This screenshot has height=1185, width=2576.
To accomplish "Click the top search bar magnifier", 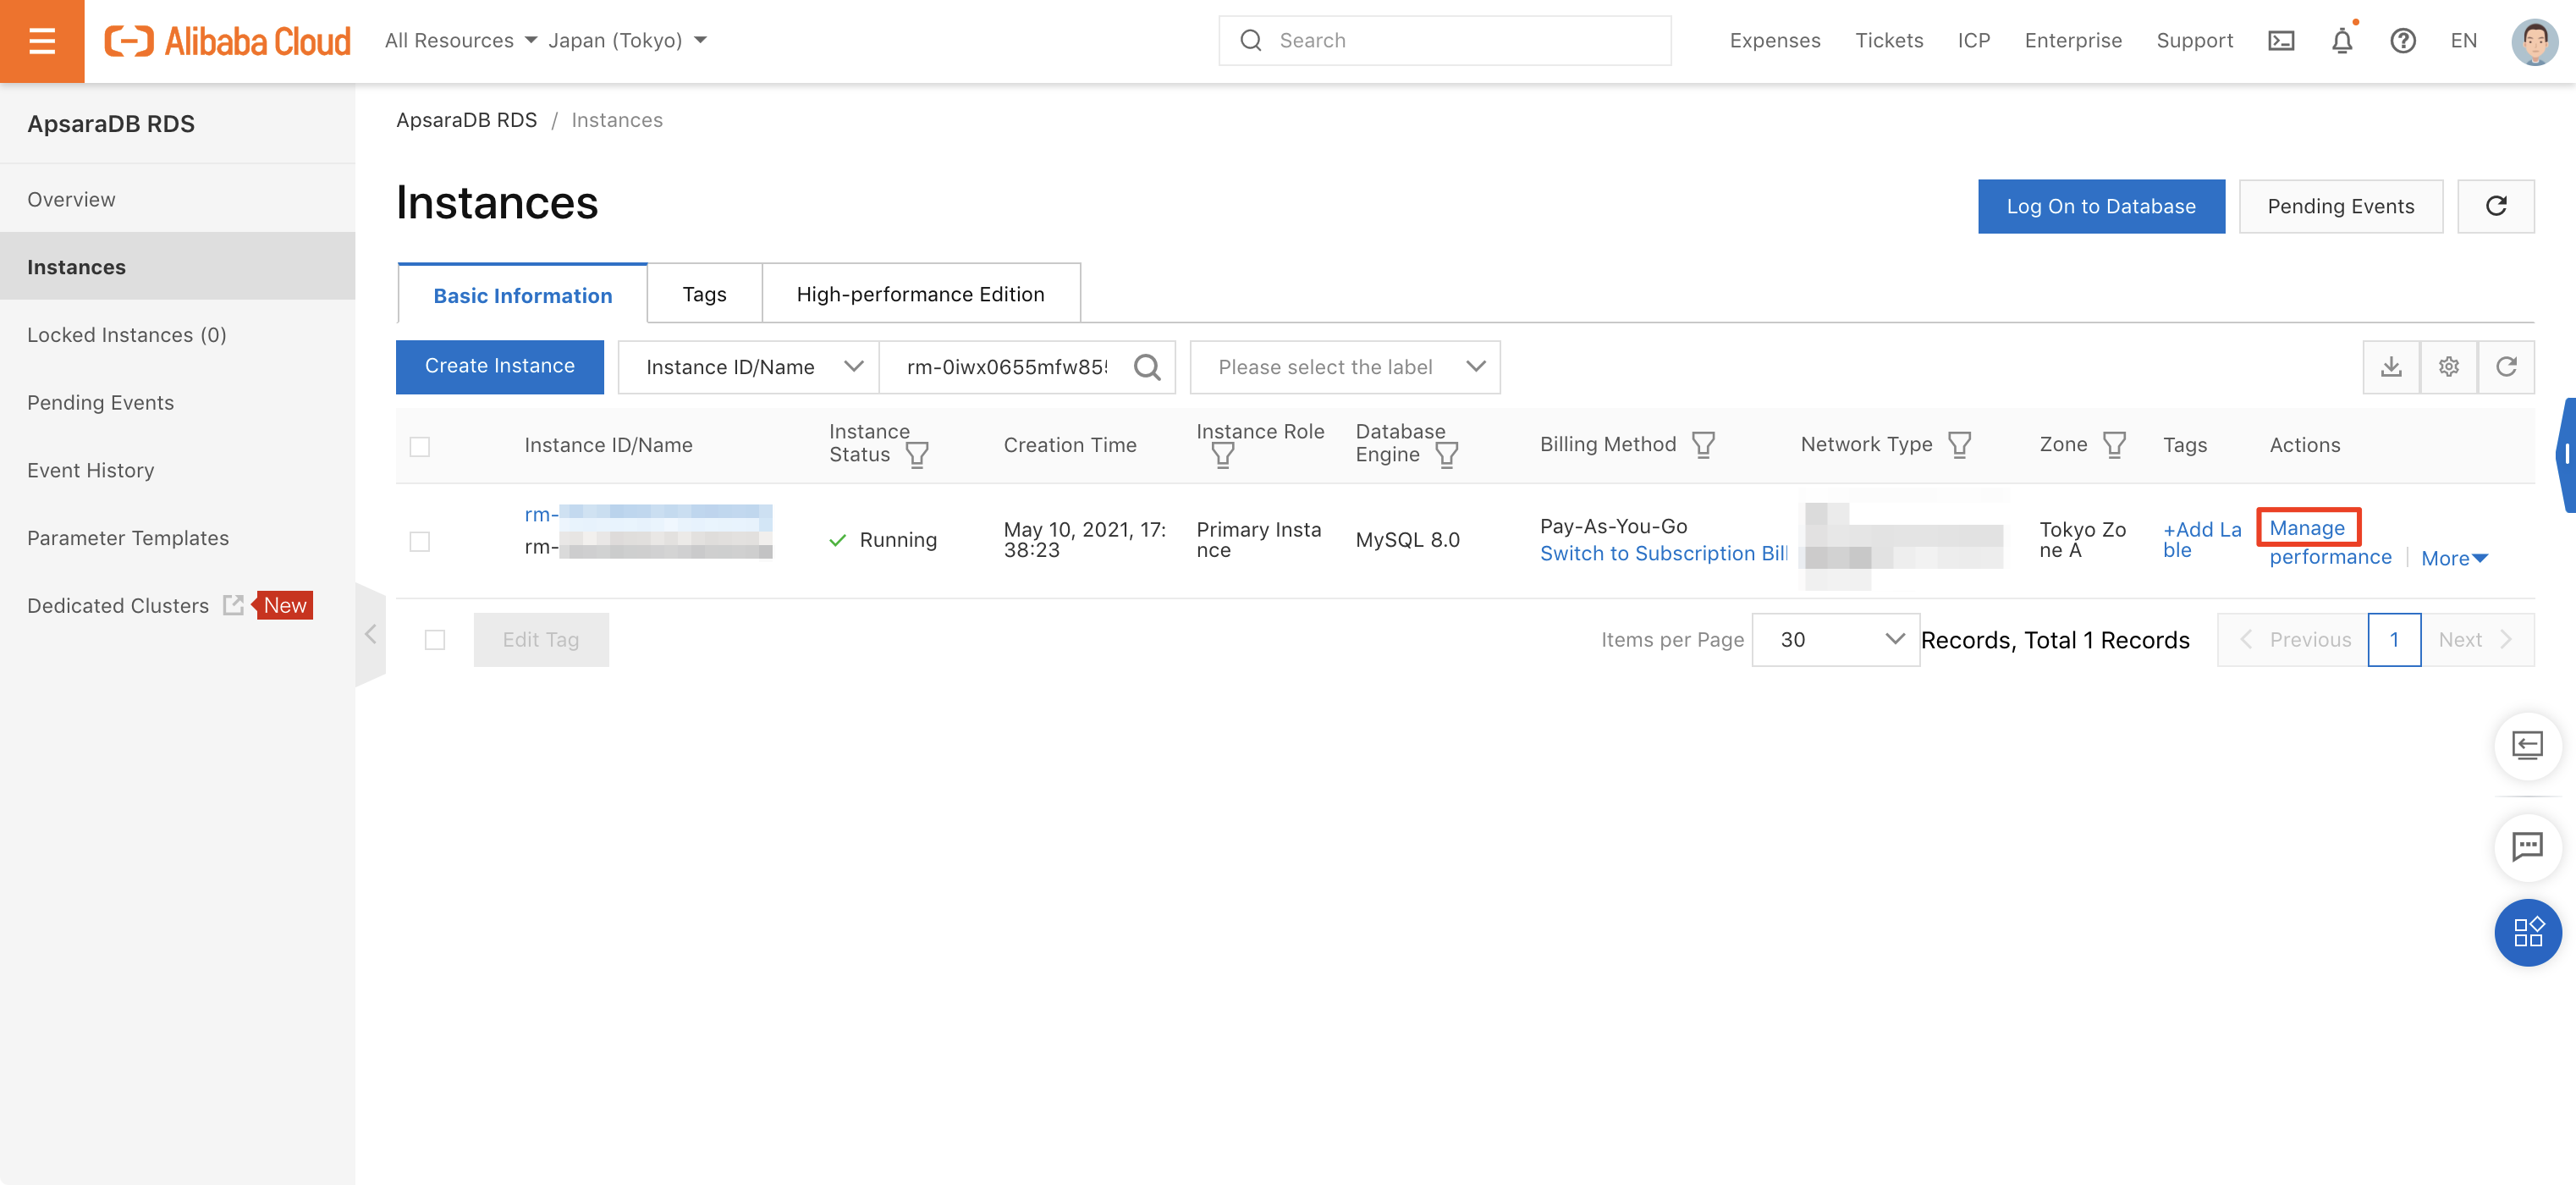I will click(x=1250, y=40).
